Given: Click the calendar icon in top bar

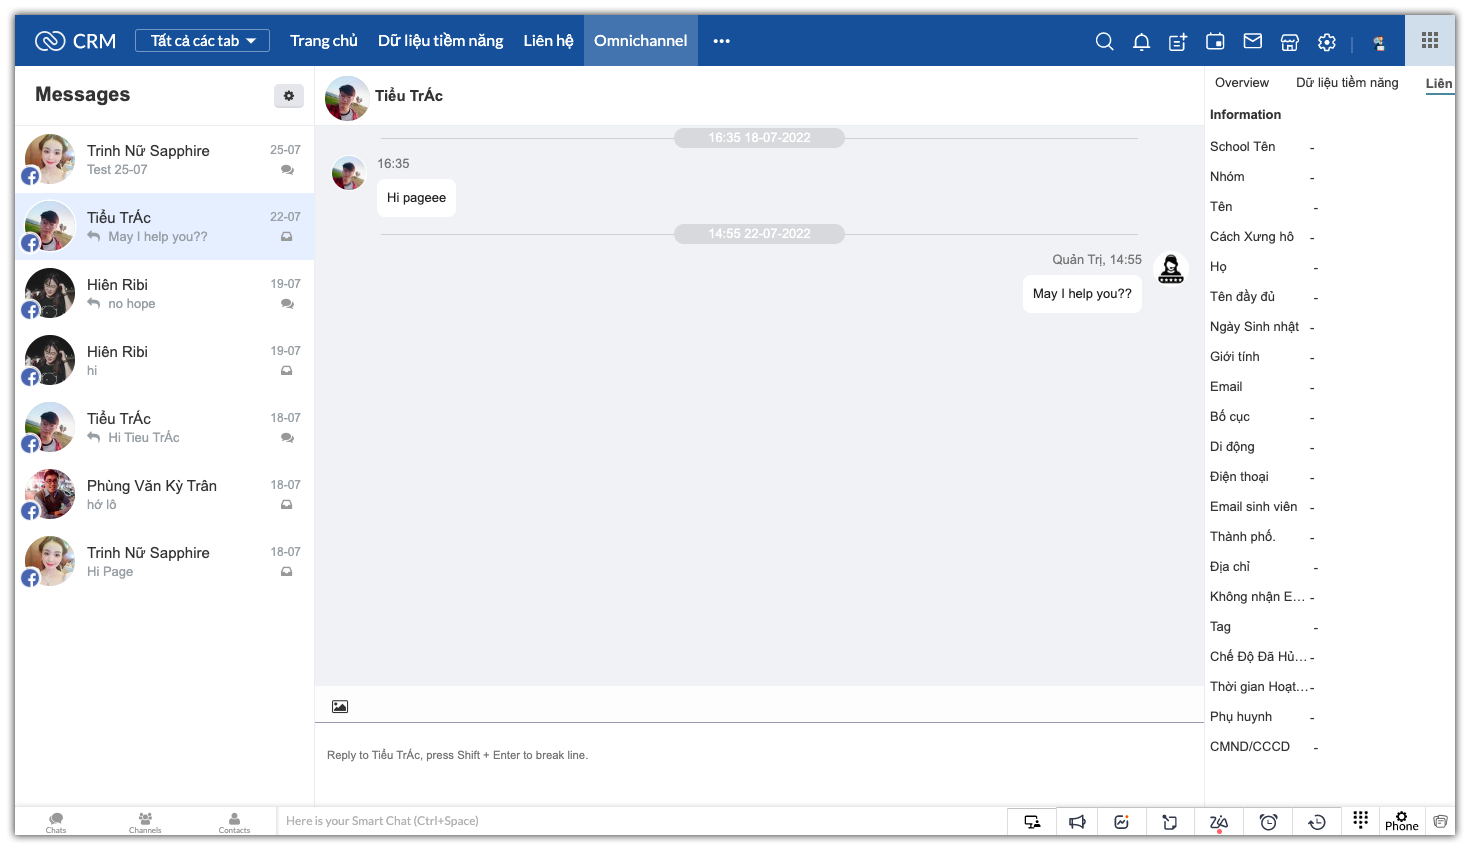Looking at the screenshot, I should pyautogui.click(x=1215, y=41).
